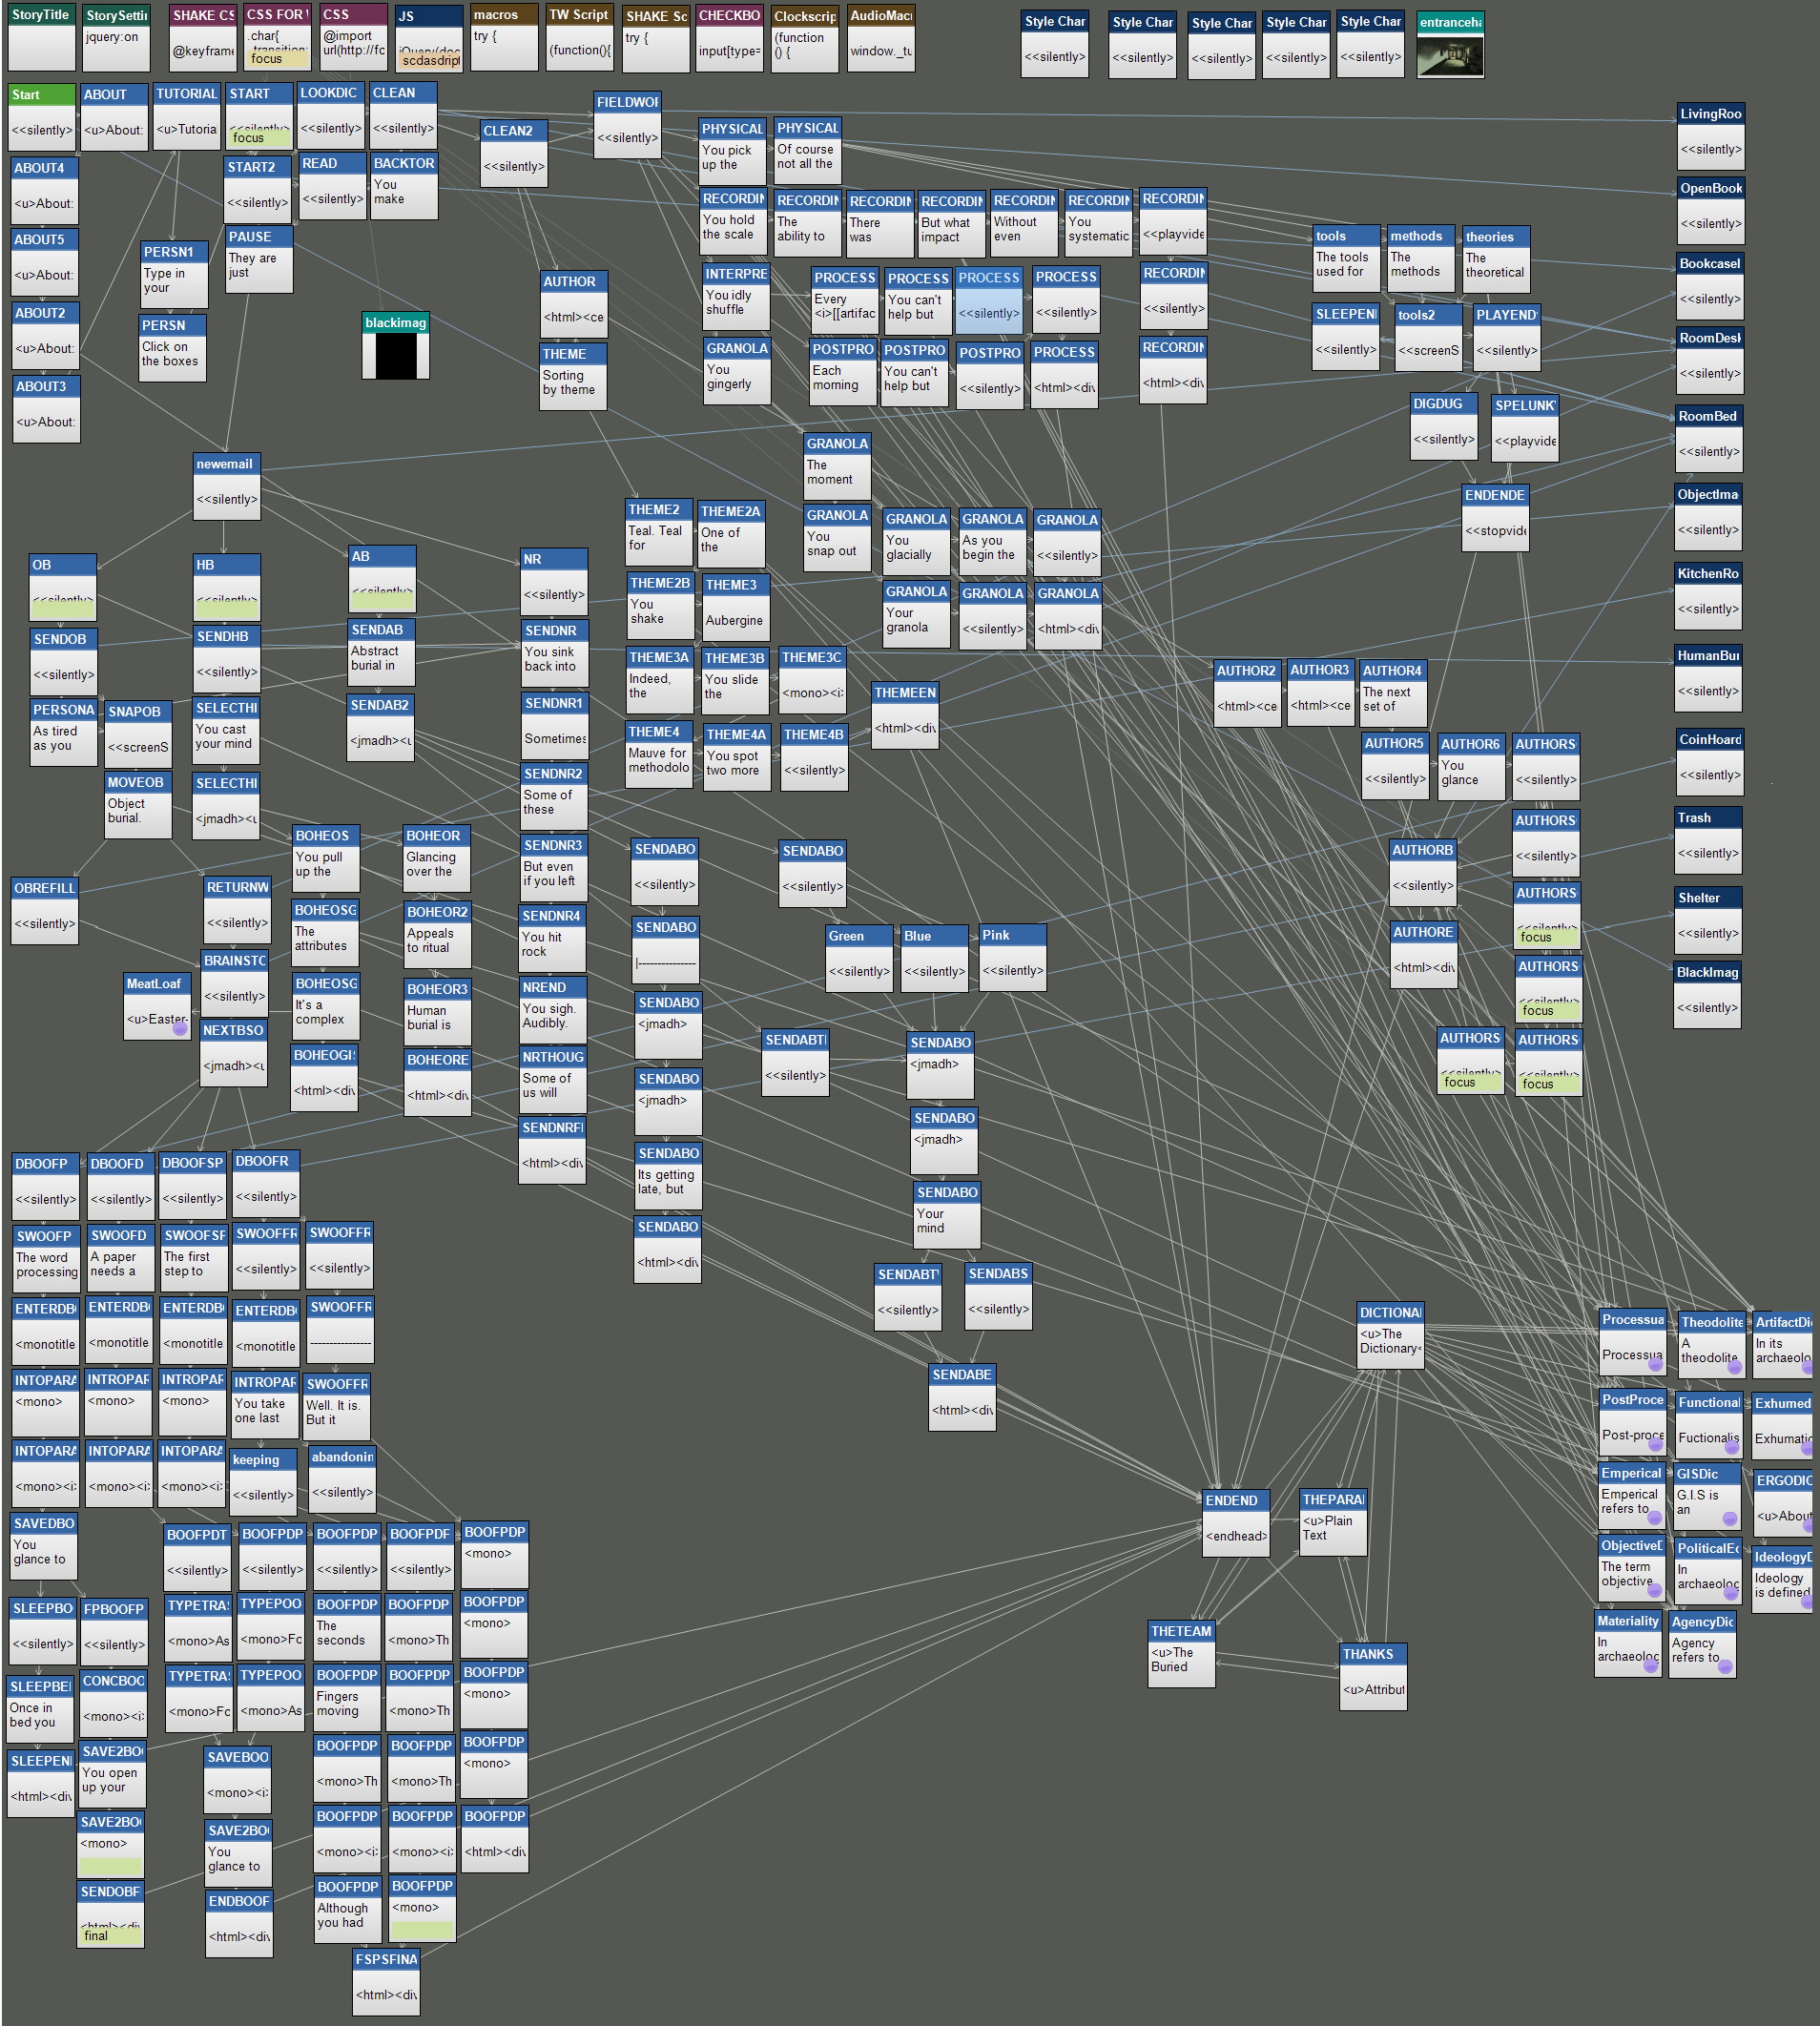Select the ABOUT4 passage
The width and height of the screenshot is (1820, 2026).
45,191
